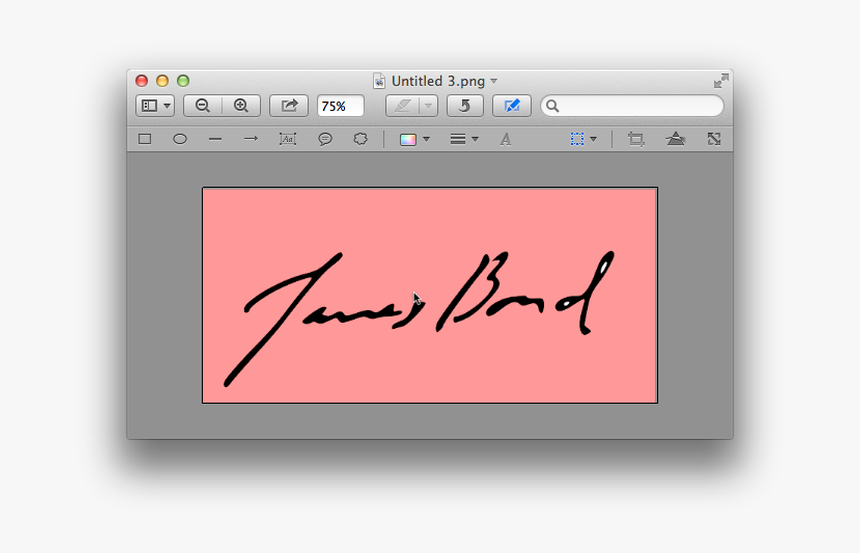This screenshot has width=860, height=553.
Task: Select the Line tool
Action: click(215, 139)
